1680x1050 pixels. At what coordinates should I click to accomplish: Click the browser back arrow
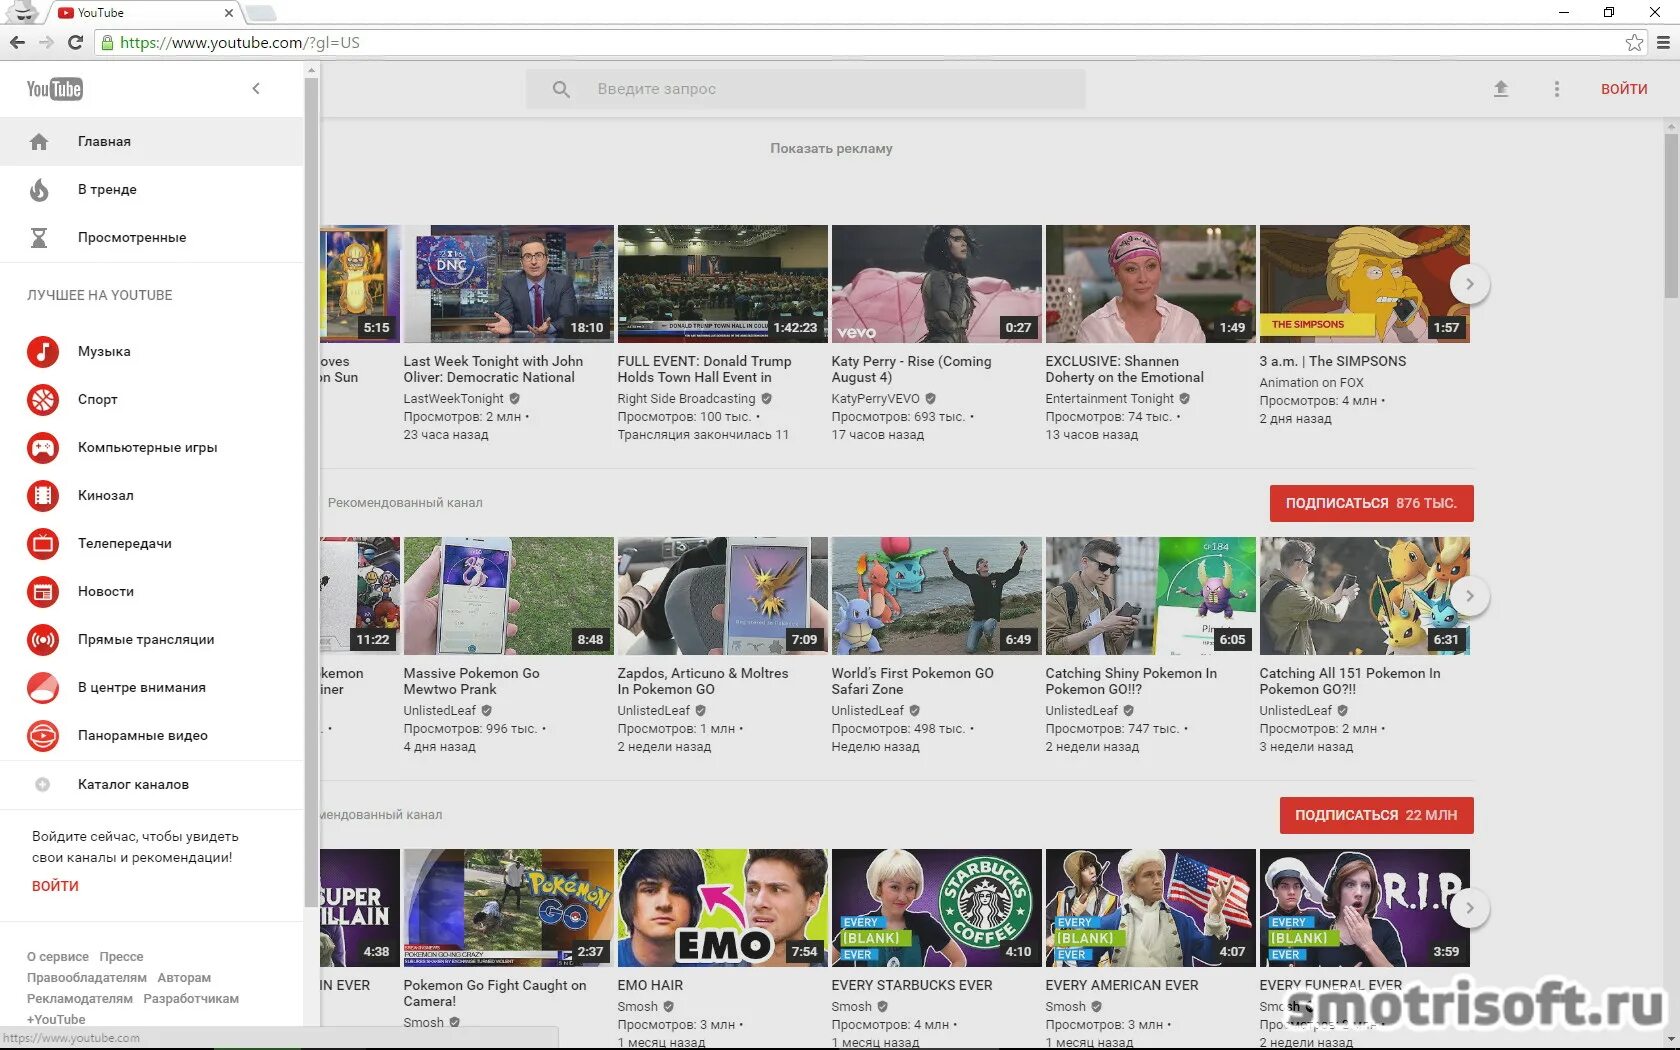[x=17, y=42]
